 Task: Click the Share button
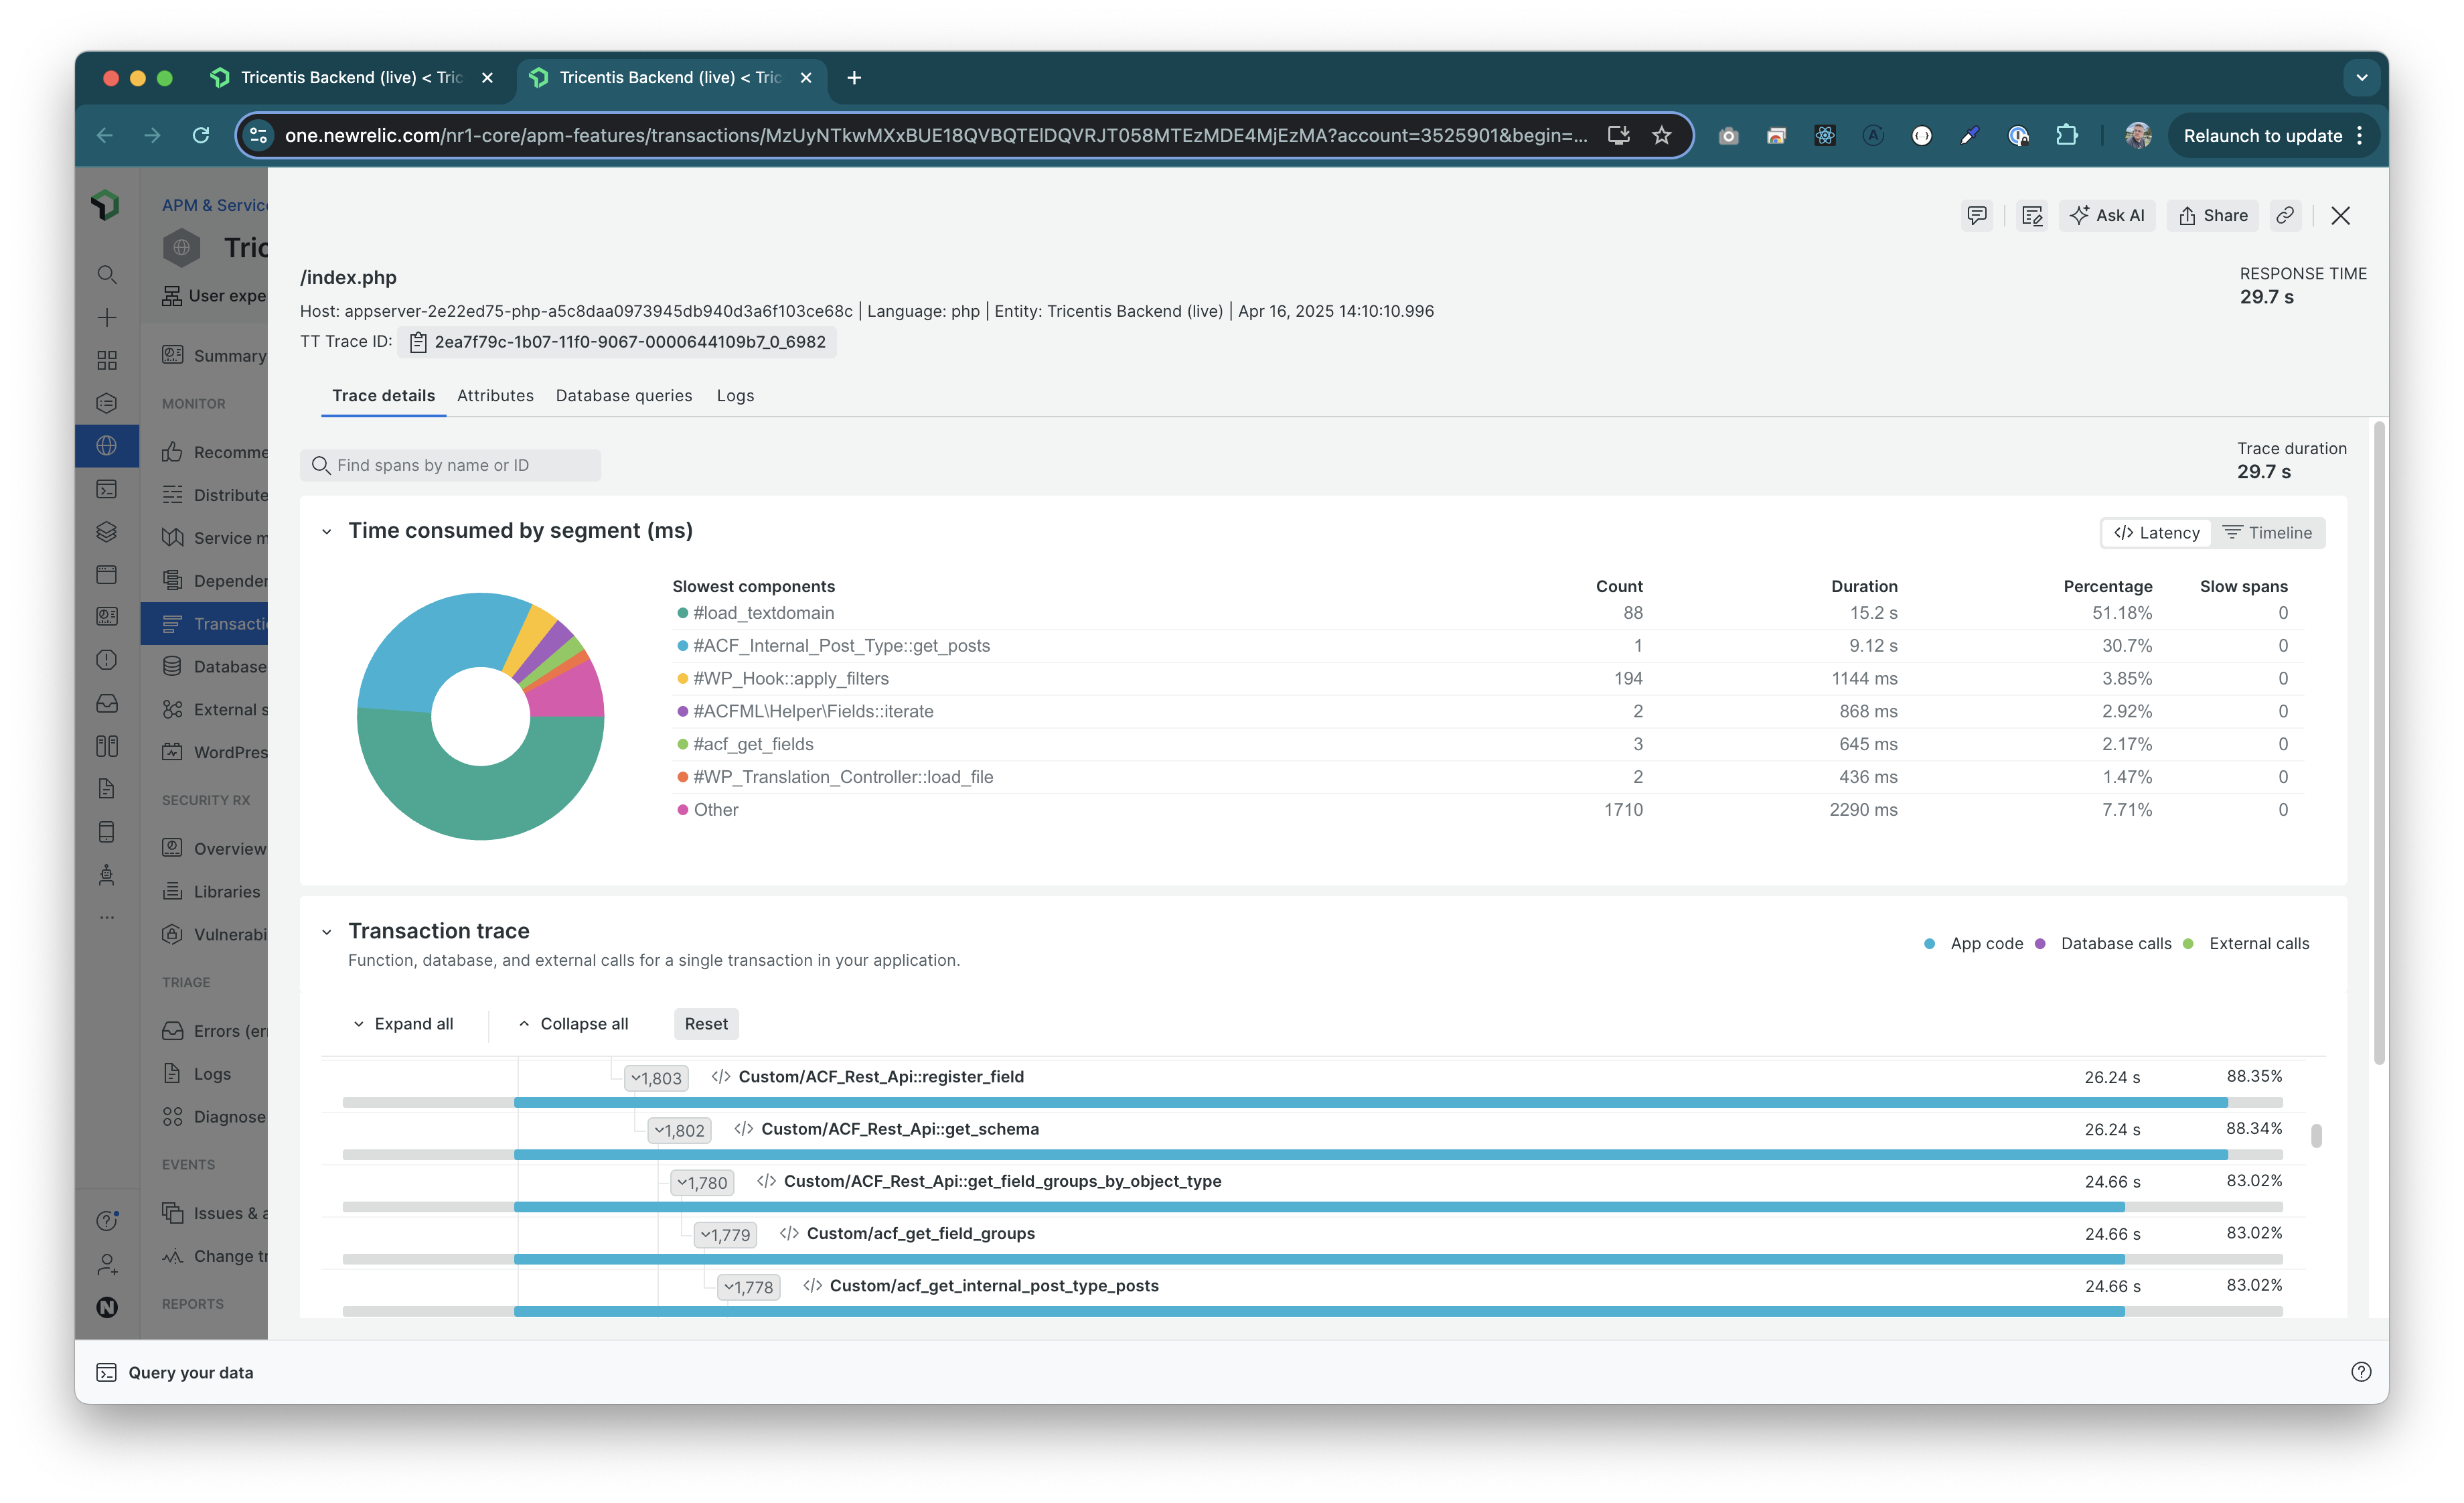point(2213,215)
